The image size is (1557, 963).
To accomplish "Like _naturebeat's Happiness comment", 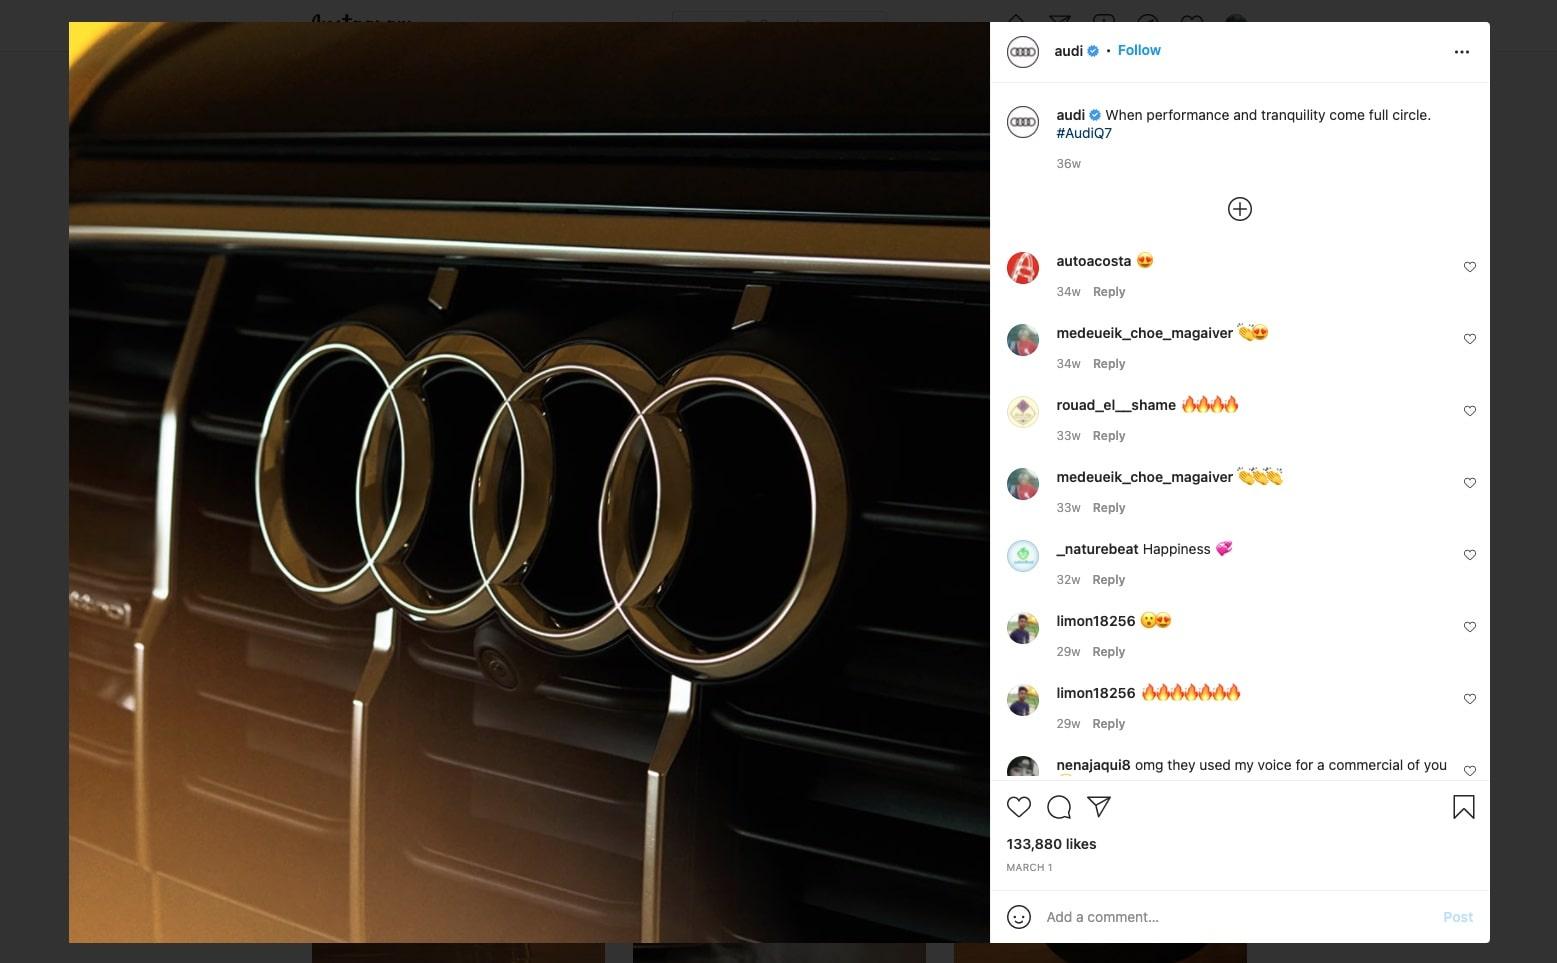I will [x=1469, y=555].
